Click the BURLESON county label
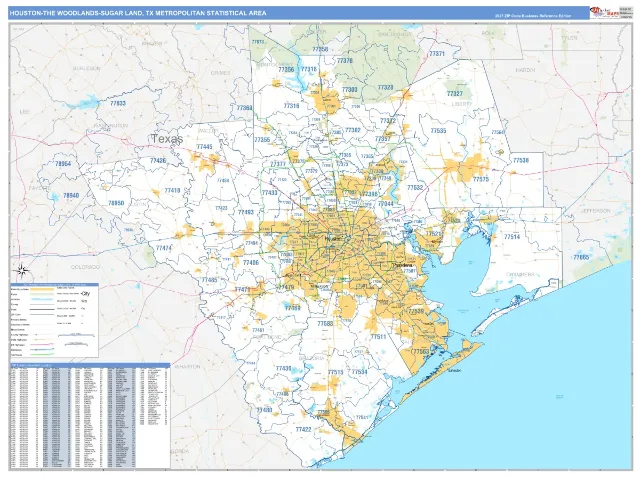 click(87, 69)
